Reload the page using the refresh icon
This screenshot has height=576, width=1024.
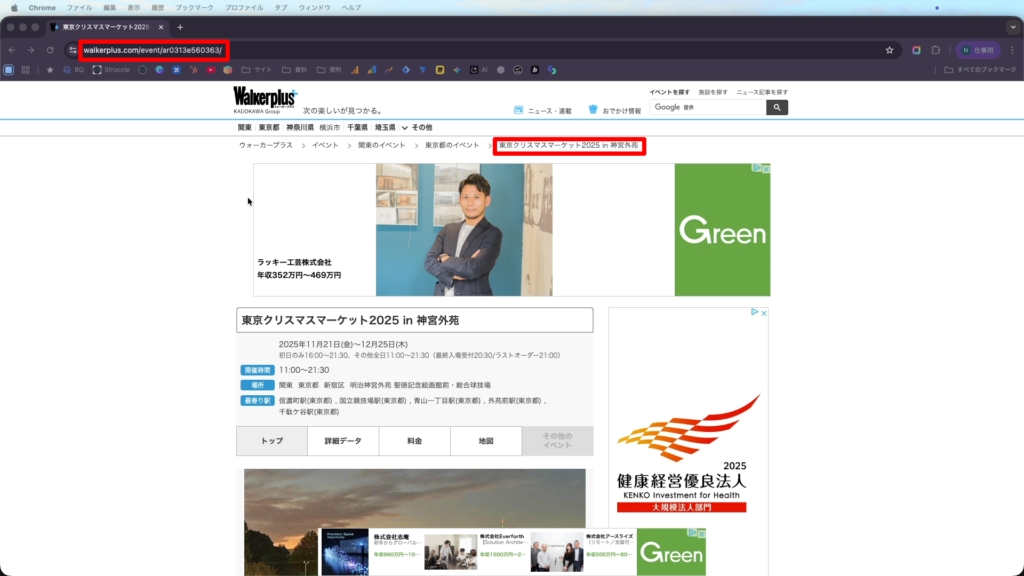[50, 50]
